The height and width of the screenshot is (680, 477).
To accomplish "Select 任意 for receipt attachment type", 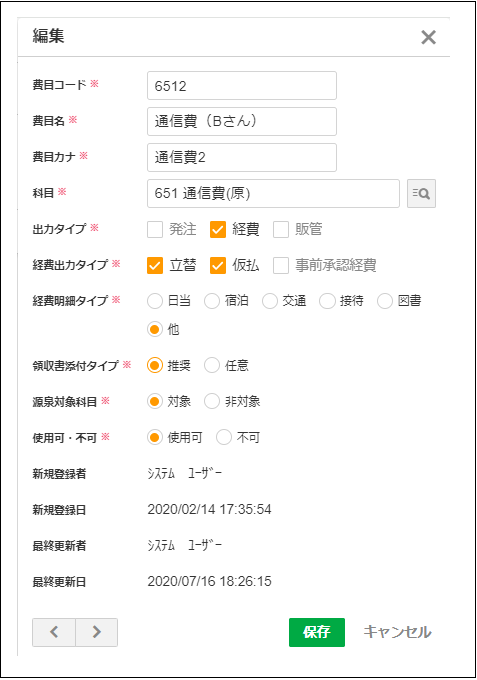I will coord(212,366).
